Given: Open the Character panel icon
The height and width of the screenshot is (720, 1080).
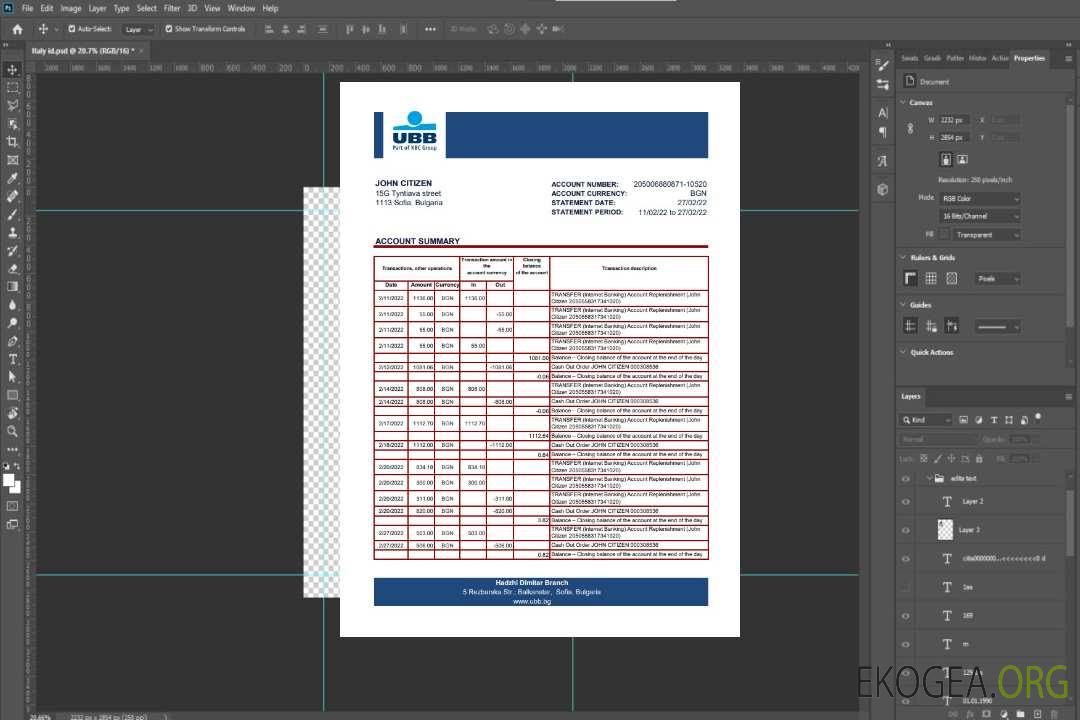Looking at the screenshot, I should coord(883,112).
